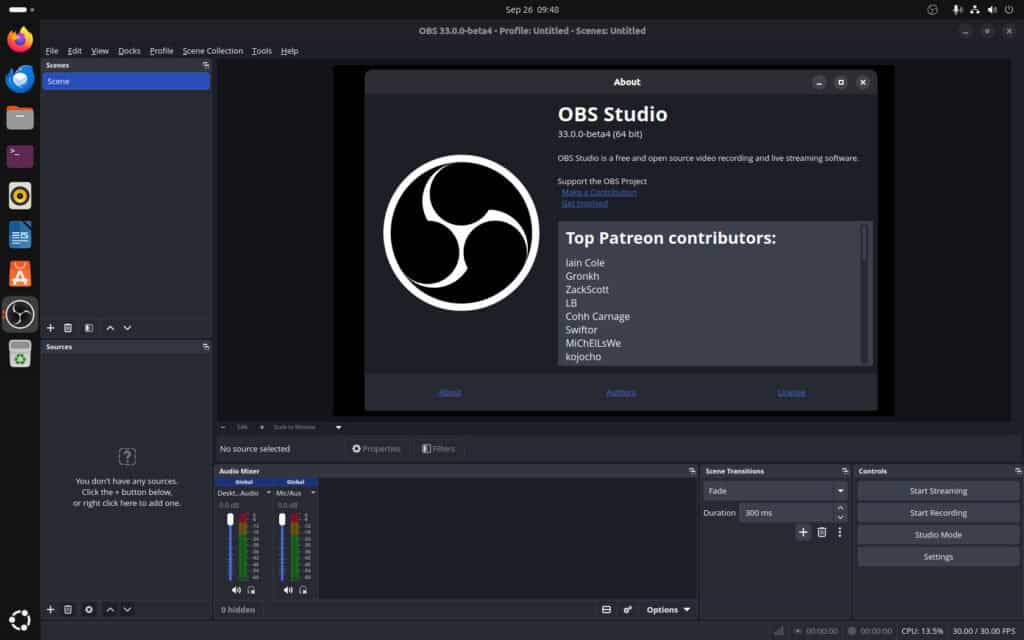This screenshot has width=1024, height=640.
Task: Remove source using Sources panel trash icon
Action: point(68,609)
